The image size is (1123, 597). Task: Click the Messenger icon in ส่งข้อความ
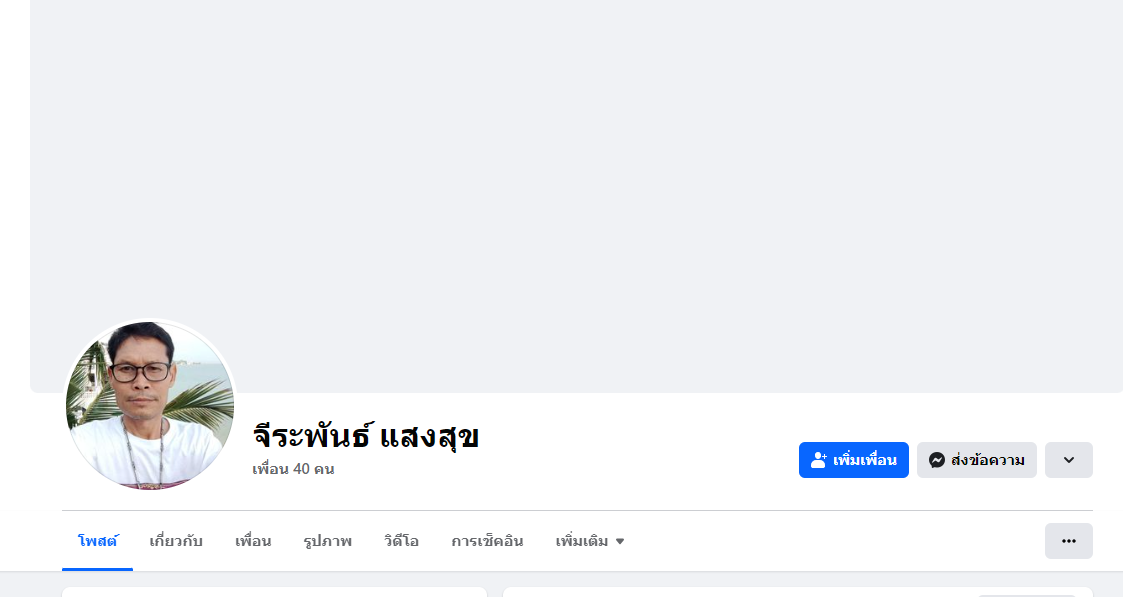pos(937,460)
